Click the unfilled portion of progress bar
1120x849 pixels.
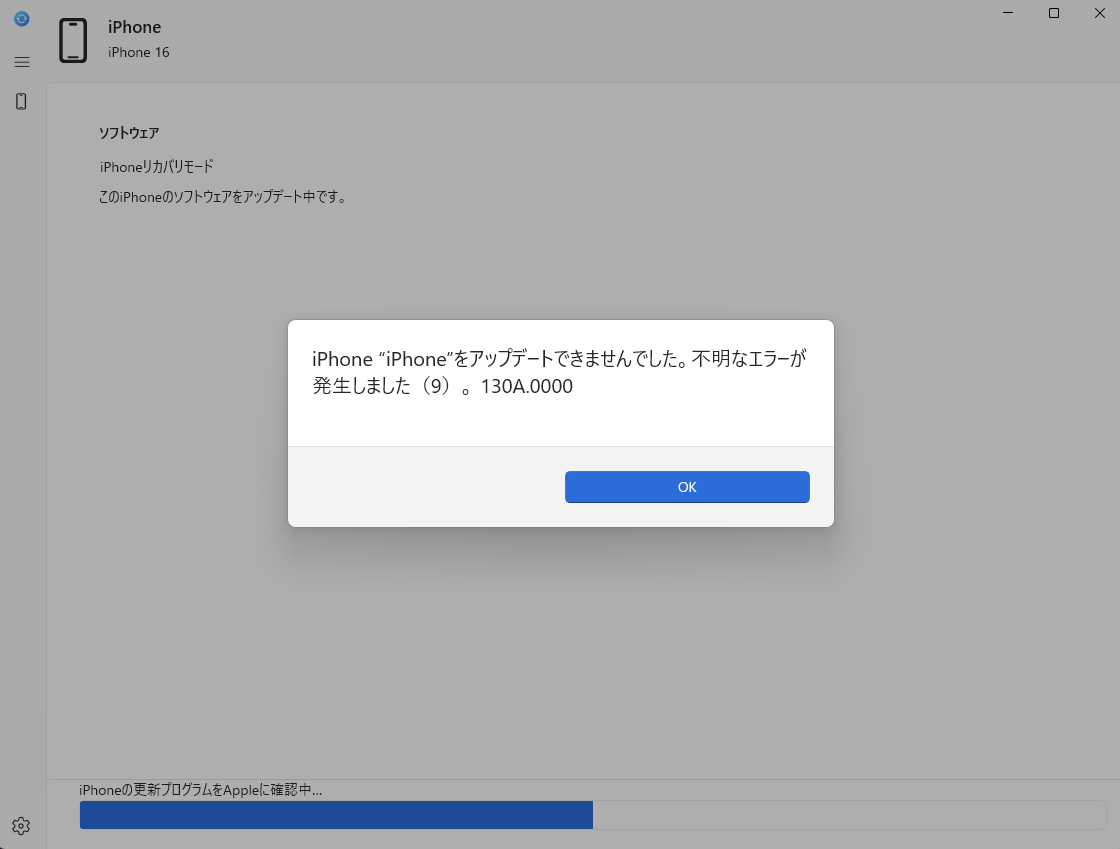click(x=848, y=814)
